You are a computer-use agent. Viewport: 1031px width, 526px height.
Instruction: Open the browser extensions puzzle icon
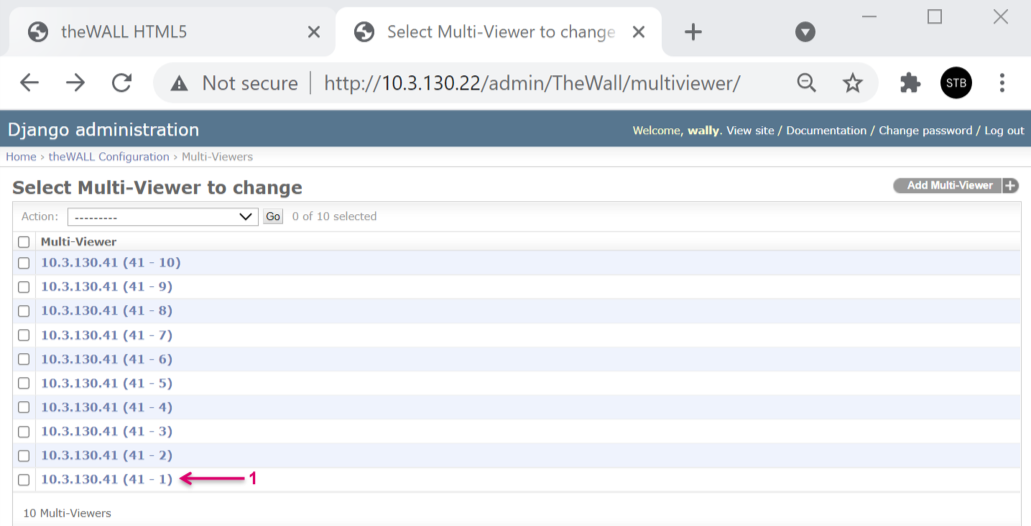click(910, 83)
